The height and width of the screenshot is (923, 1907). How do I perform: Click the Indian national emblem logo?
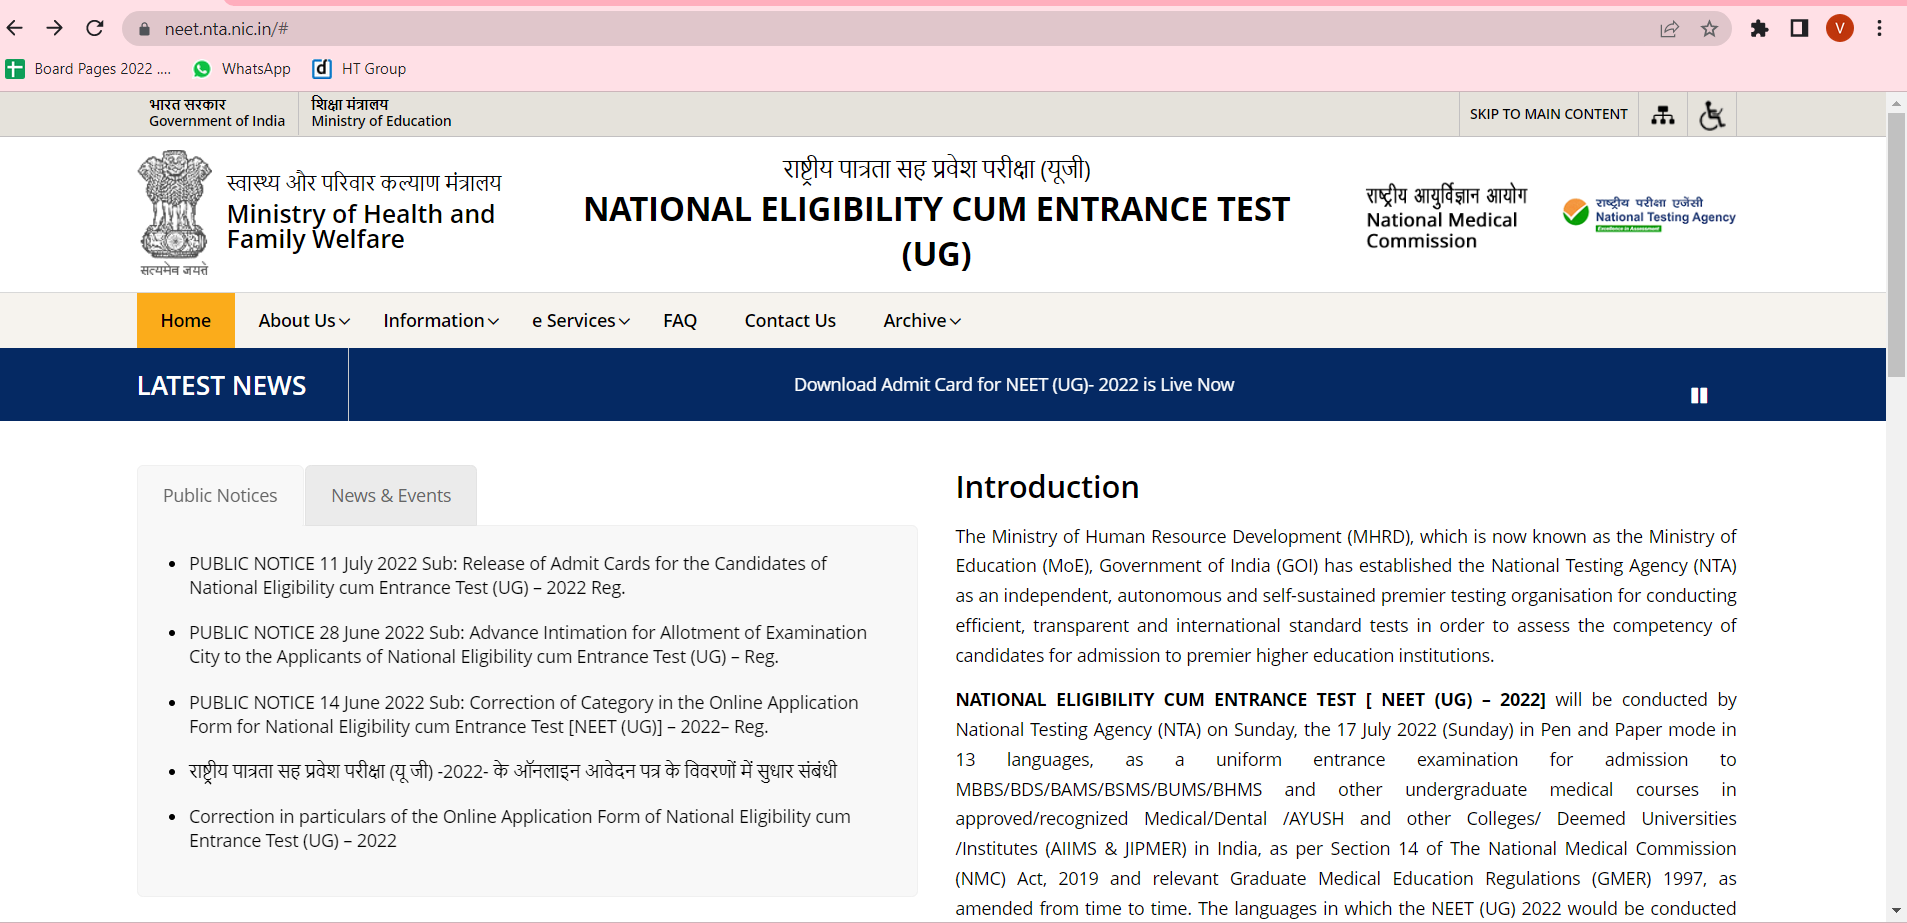[x=175, y=213]
